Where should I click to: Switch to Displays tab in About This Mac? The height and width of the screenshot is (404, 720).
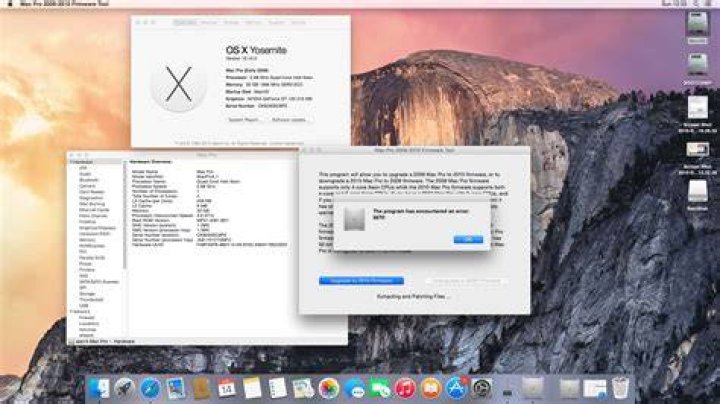point(208,22)
